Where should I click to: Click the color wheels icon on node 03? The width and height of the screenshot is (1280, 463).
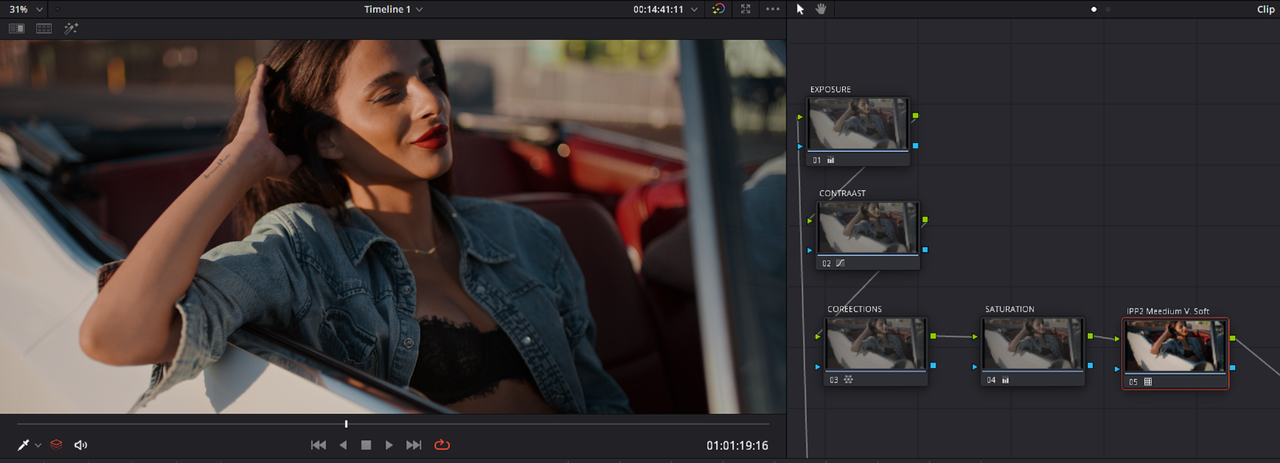pos(849,380)
